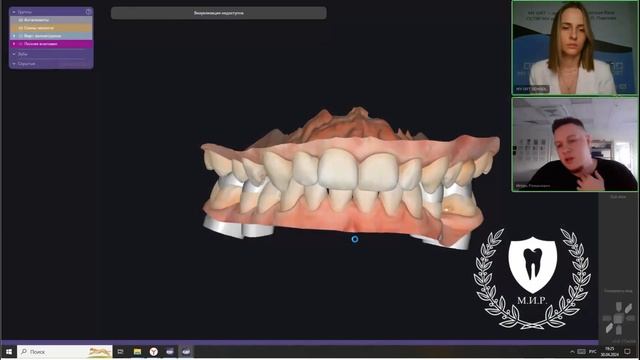Select the teal group row label
This screenshot has height=360, width=640.
coord(42,36)
